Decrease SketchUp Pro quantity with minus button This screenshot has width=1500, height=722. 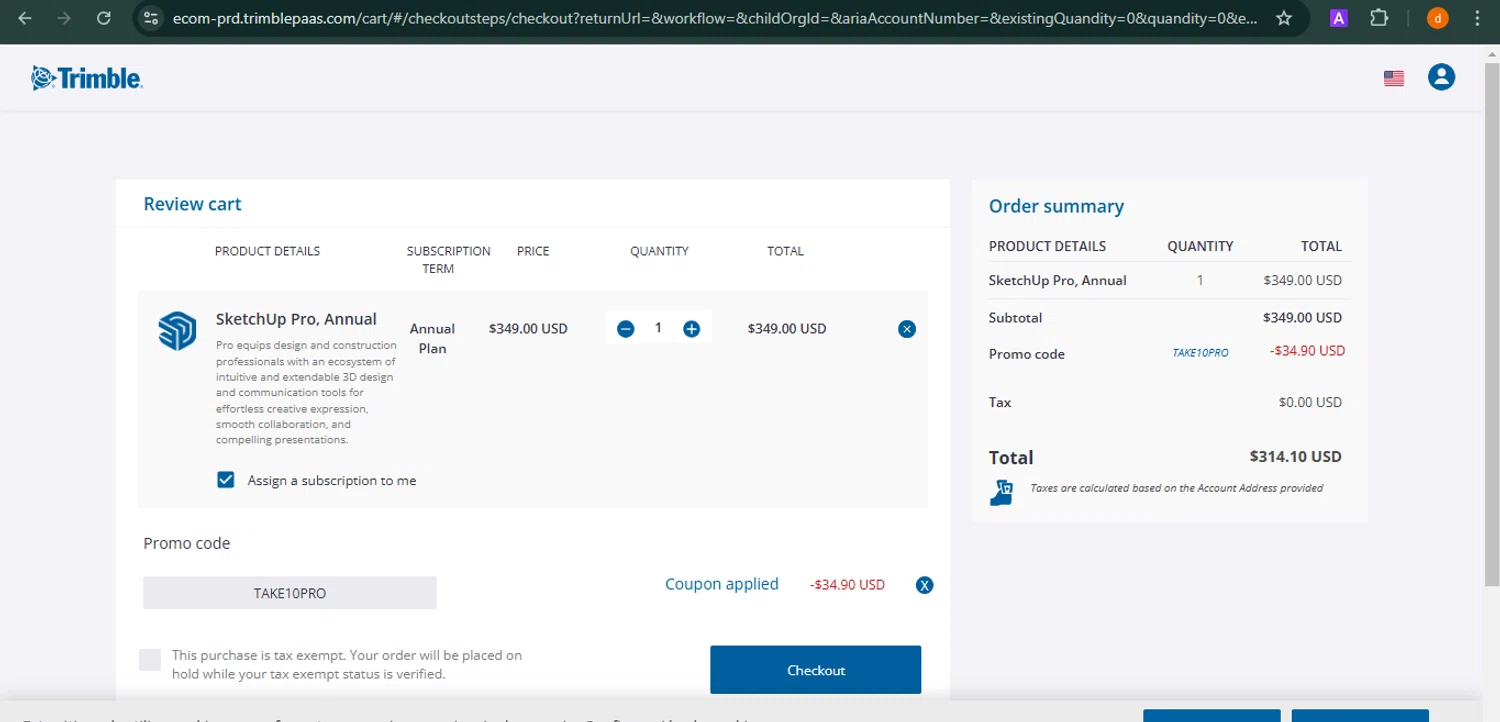[x=626, y=329]
